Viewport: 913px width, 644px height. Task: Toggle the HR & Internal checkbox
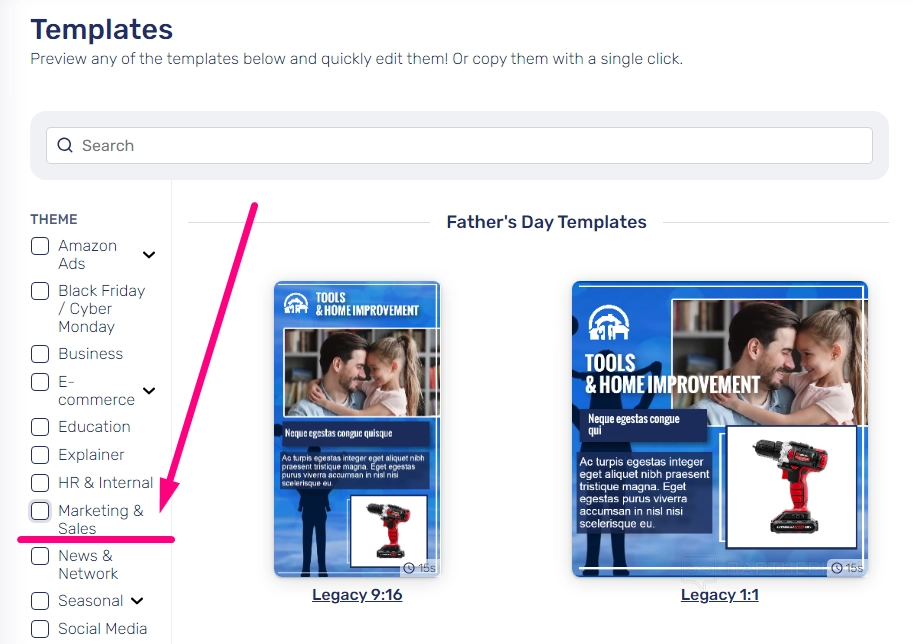pyautogui.click(x=40, y=483)
